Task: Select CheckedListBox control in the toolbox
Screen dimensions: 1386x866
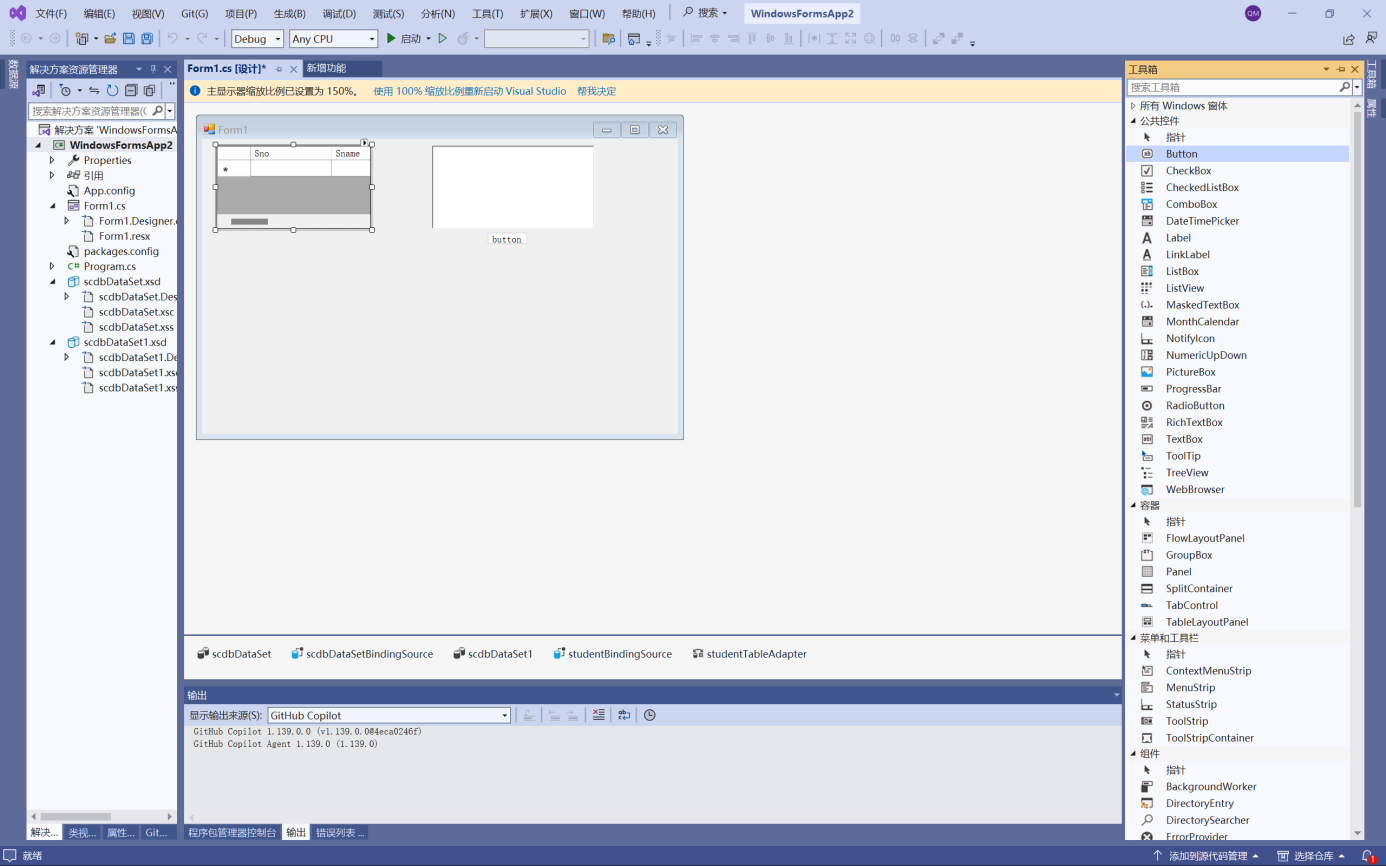Action: 1202,187
